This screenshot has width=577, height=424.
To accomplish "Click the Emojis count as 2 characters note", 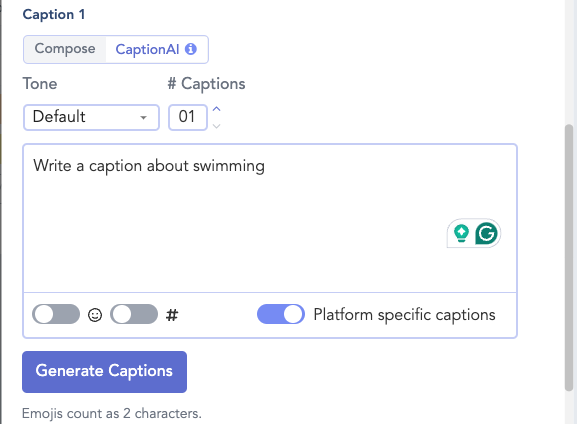I will 111,413.
